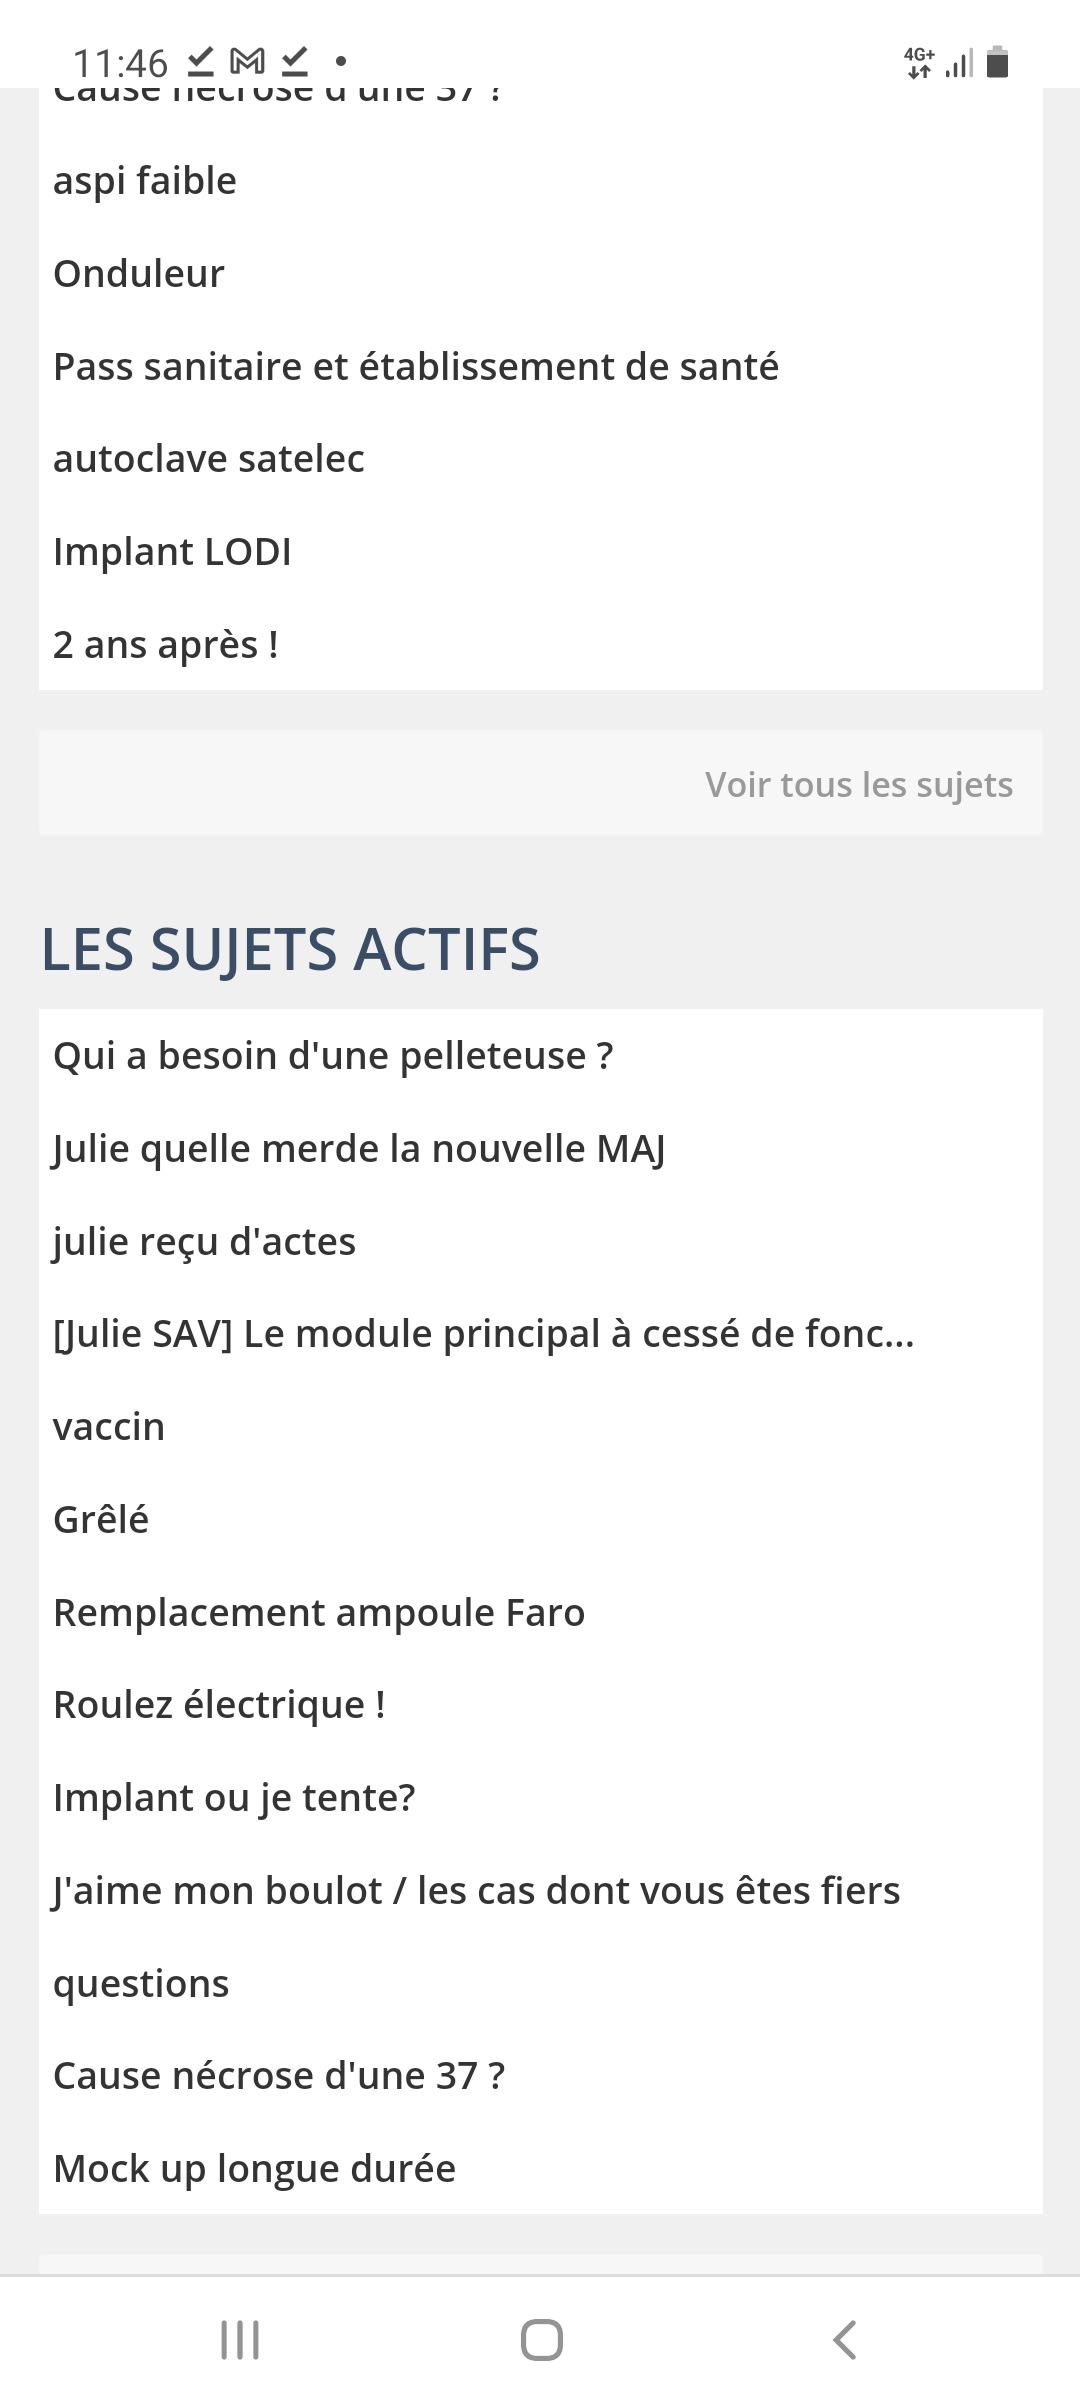This screenshot has width=1080, height=2400.
Task: Open 'Pass sanitaire et établissement de santé' topic
Action: [x=415, y=366]
